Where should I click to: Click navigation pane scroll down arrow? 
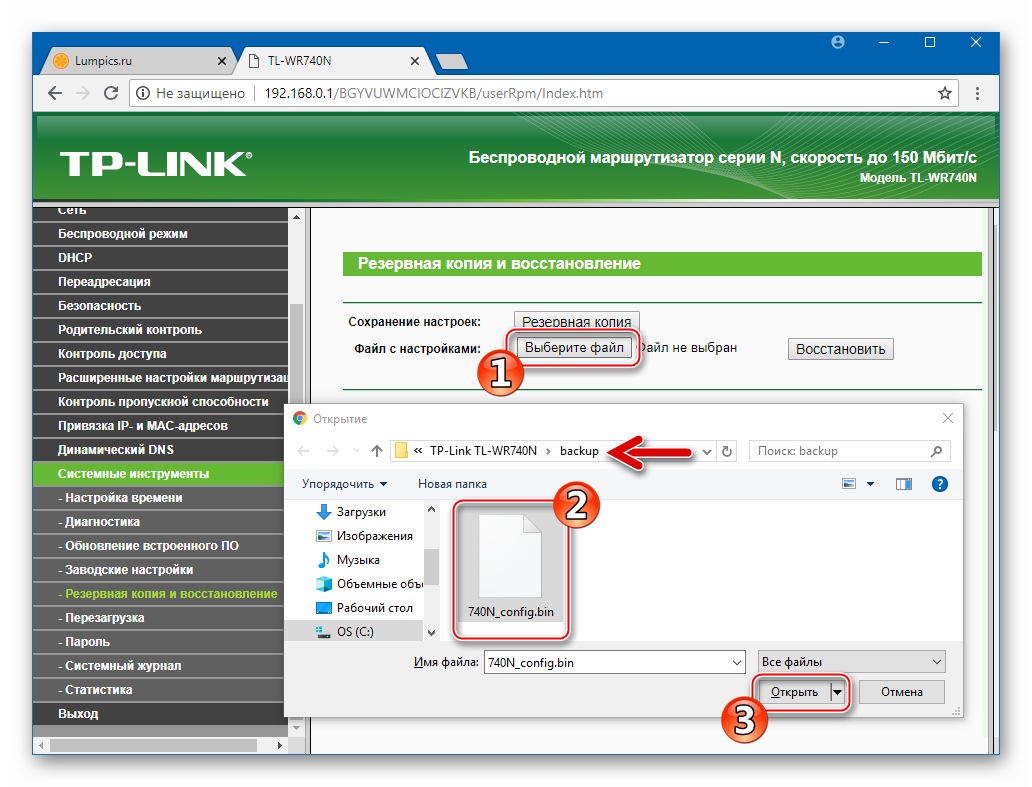coord(431,632)
